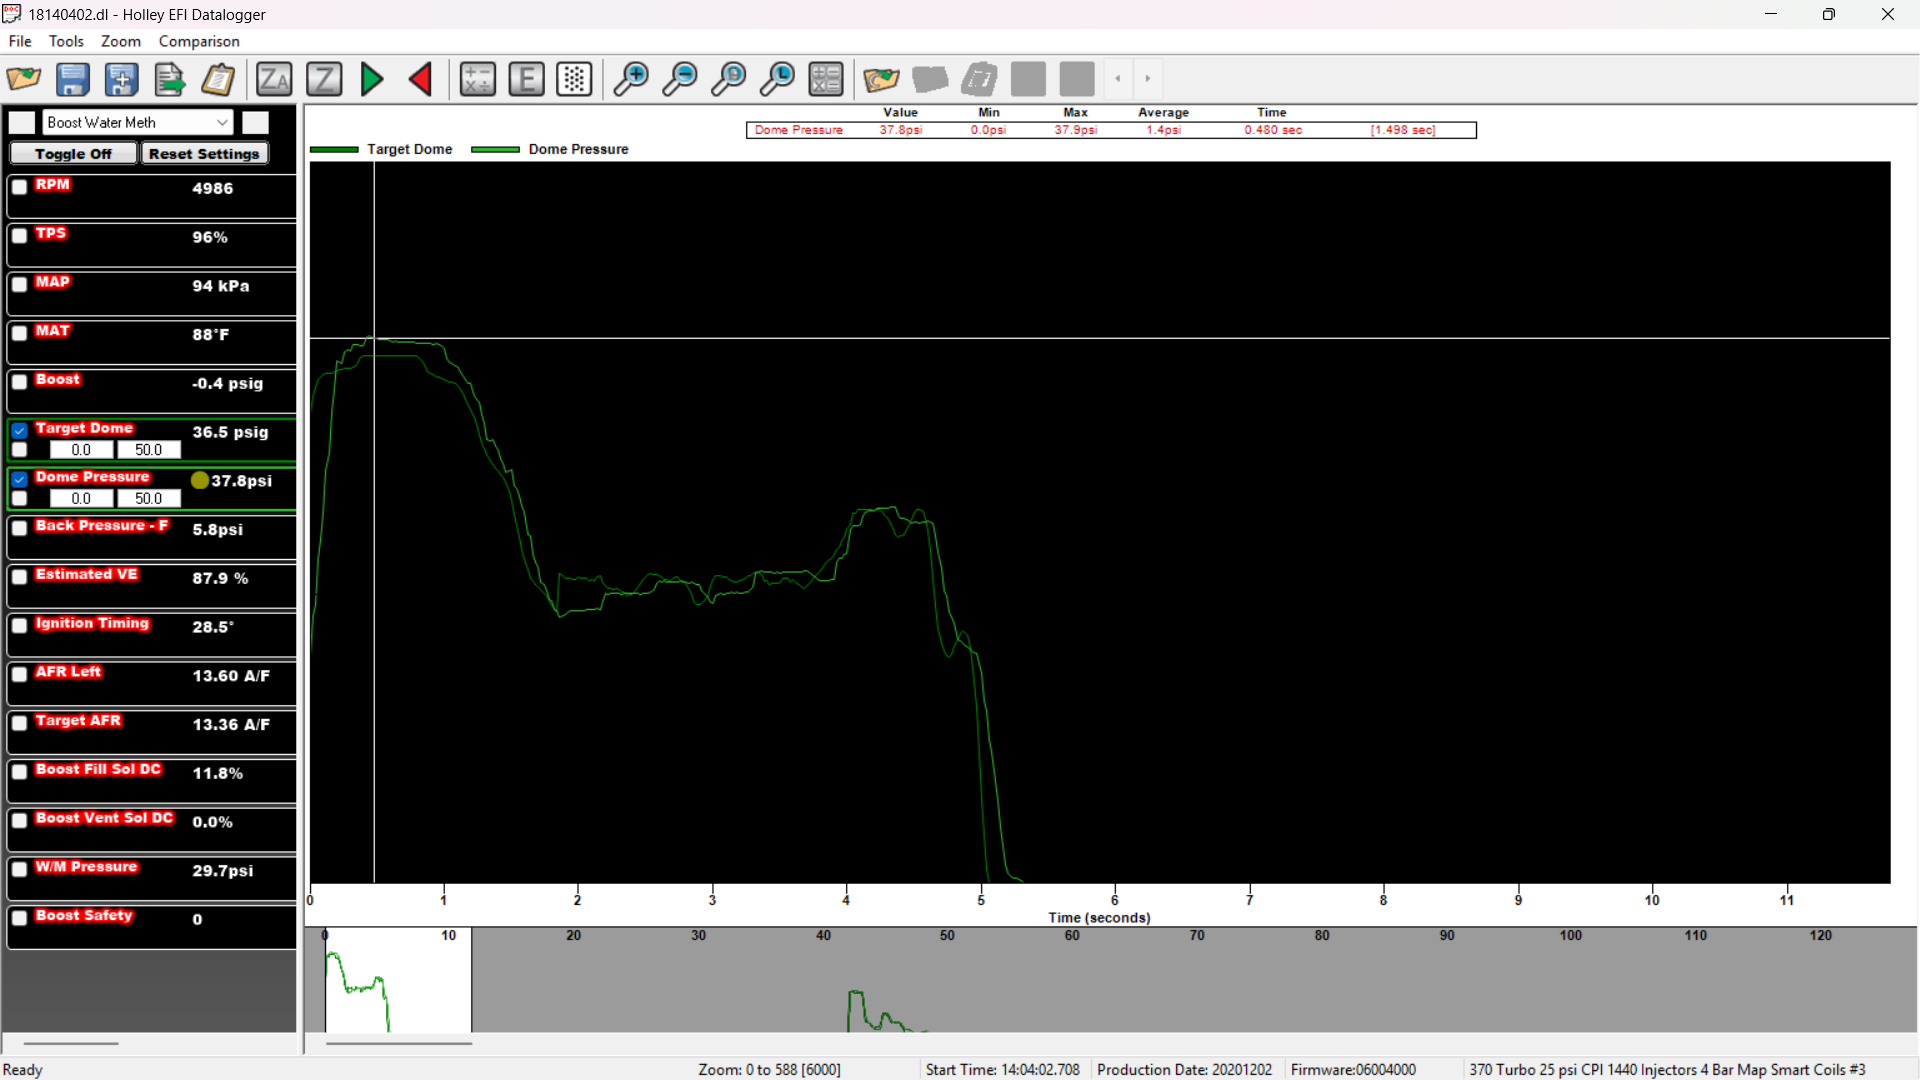Open a datalog file with the folder icon

point(23,79)
